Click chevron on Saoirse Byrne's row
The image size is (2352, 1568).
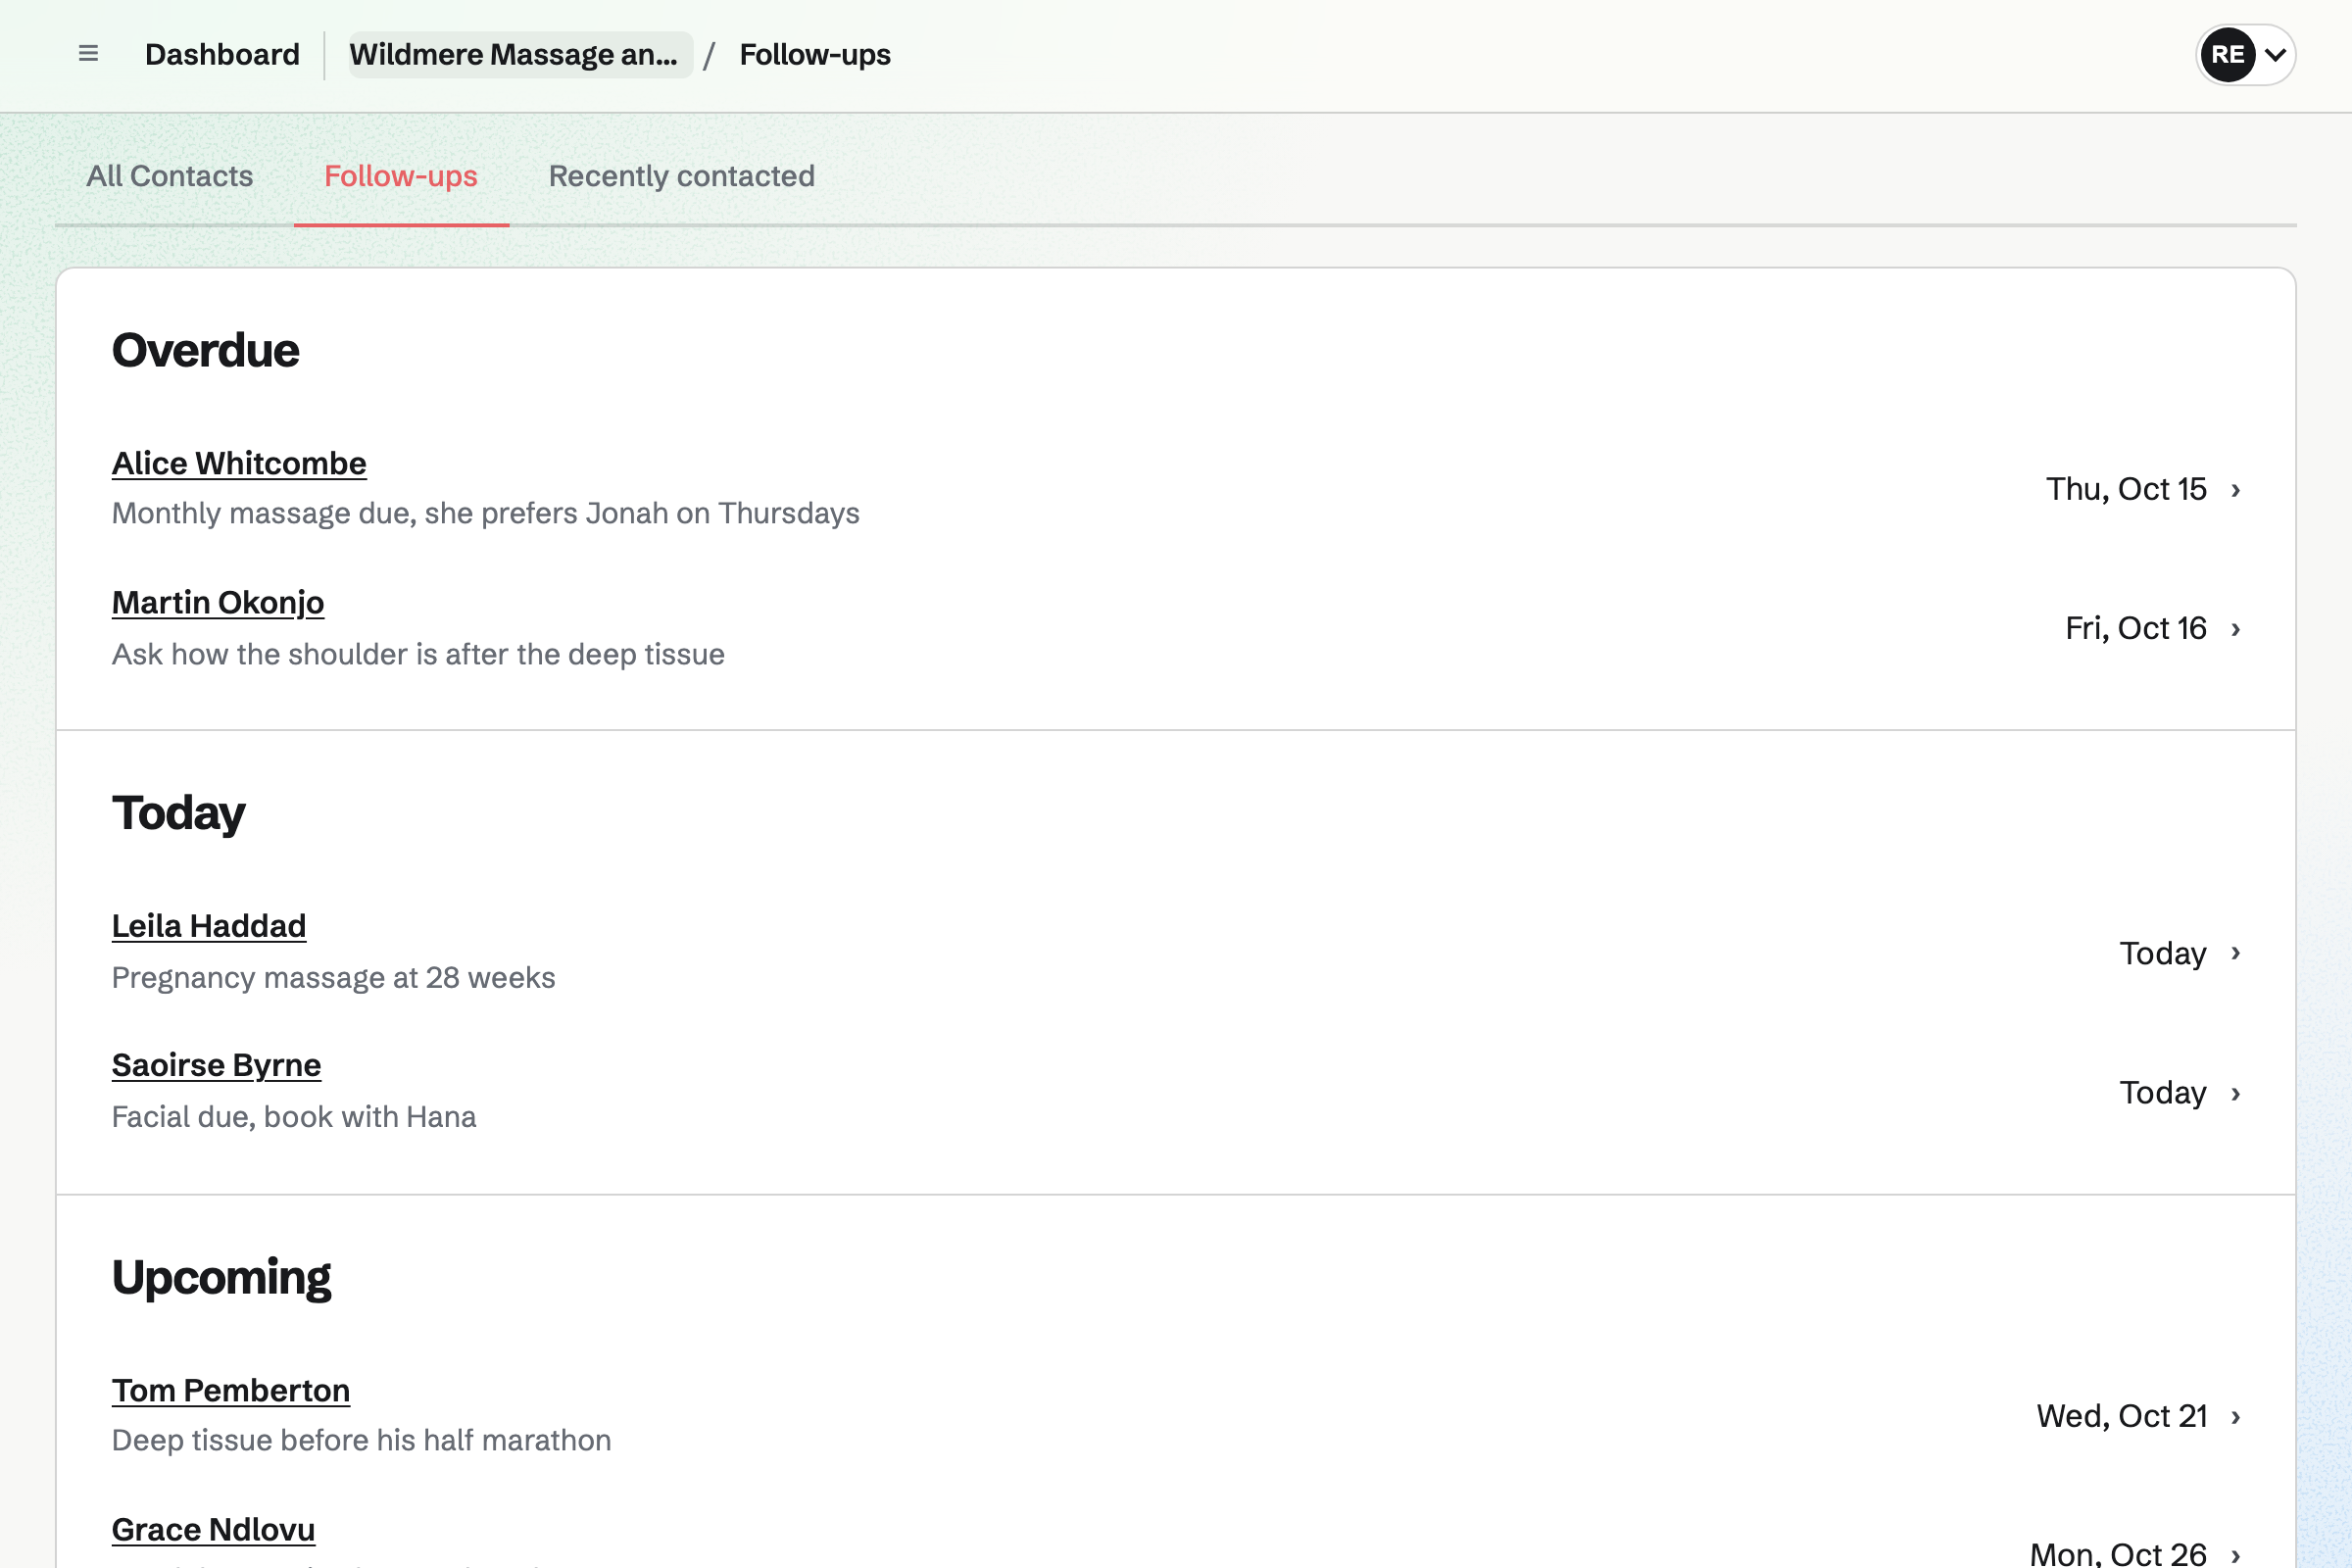point(2236,1093)
